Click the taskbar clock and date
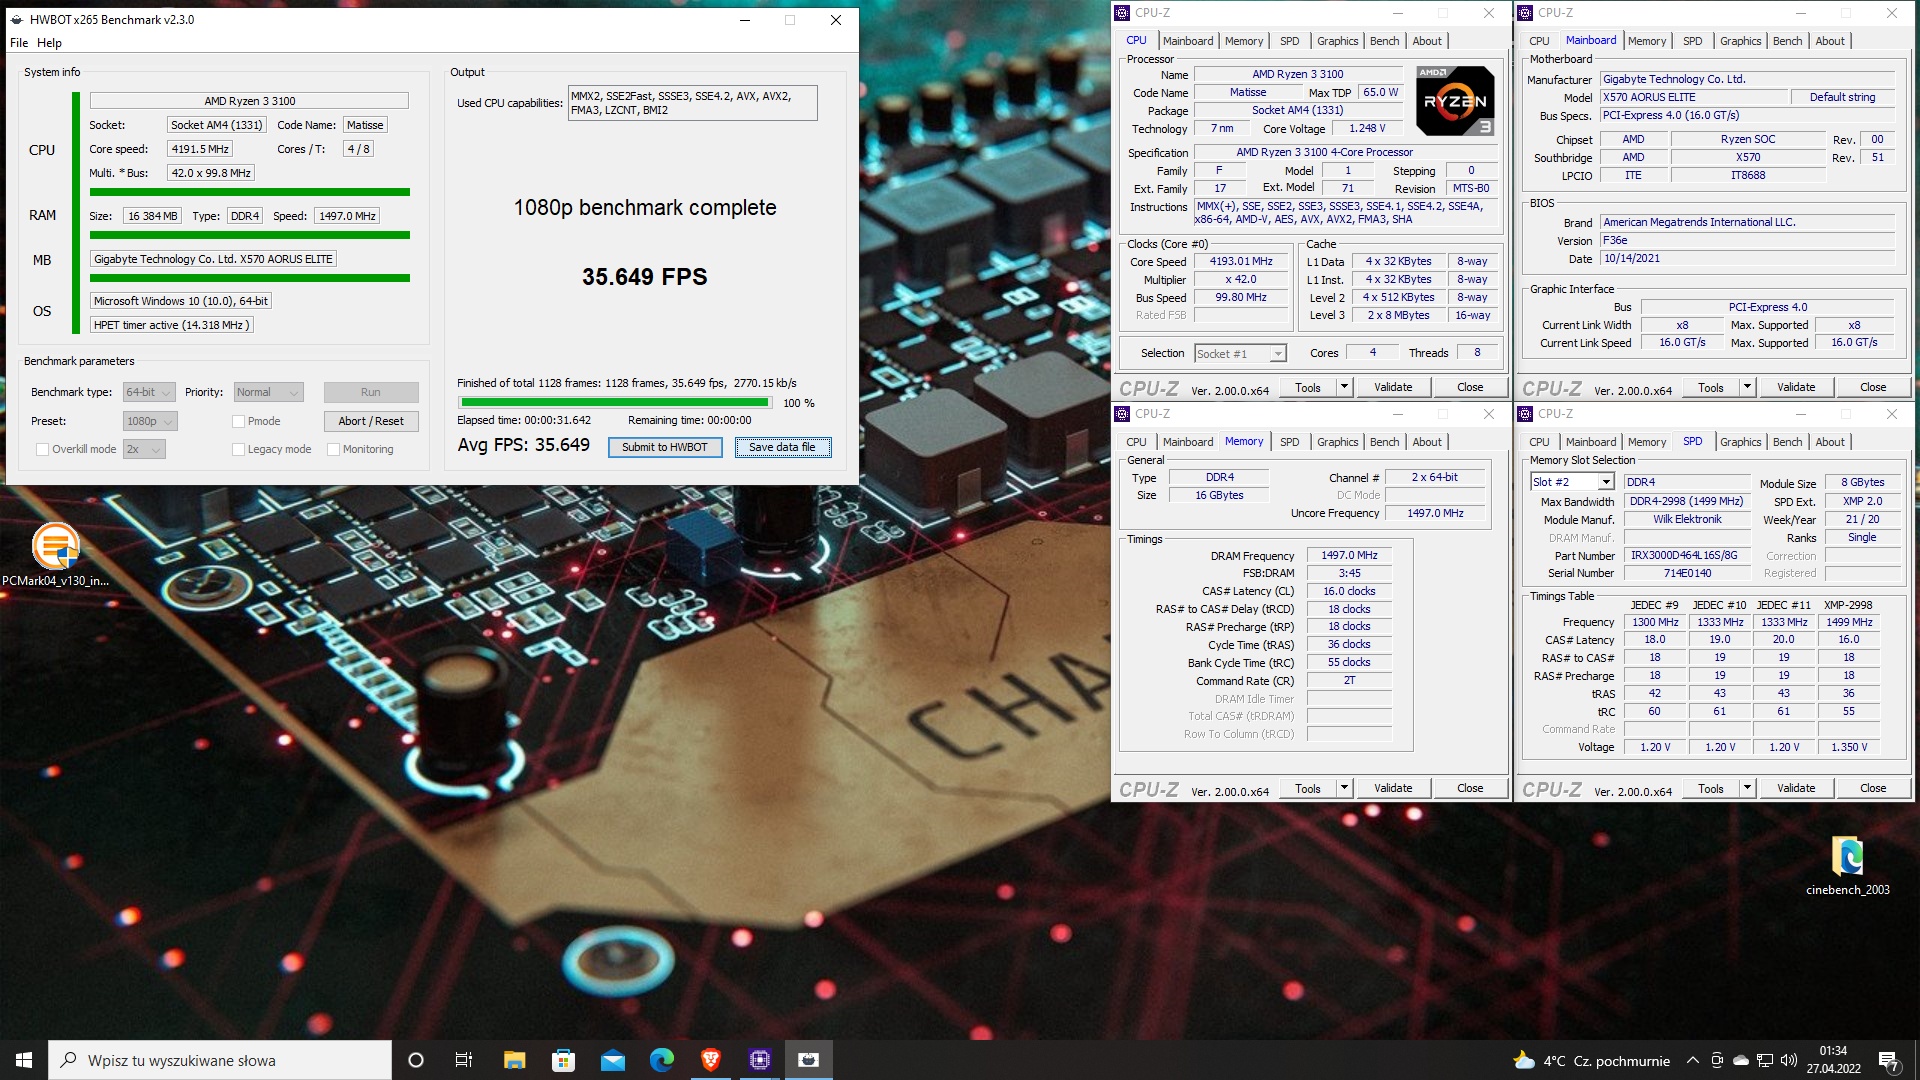 coord(1833,1060)
